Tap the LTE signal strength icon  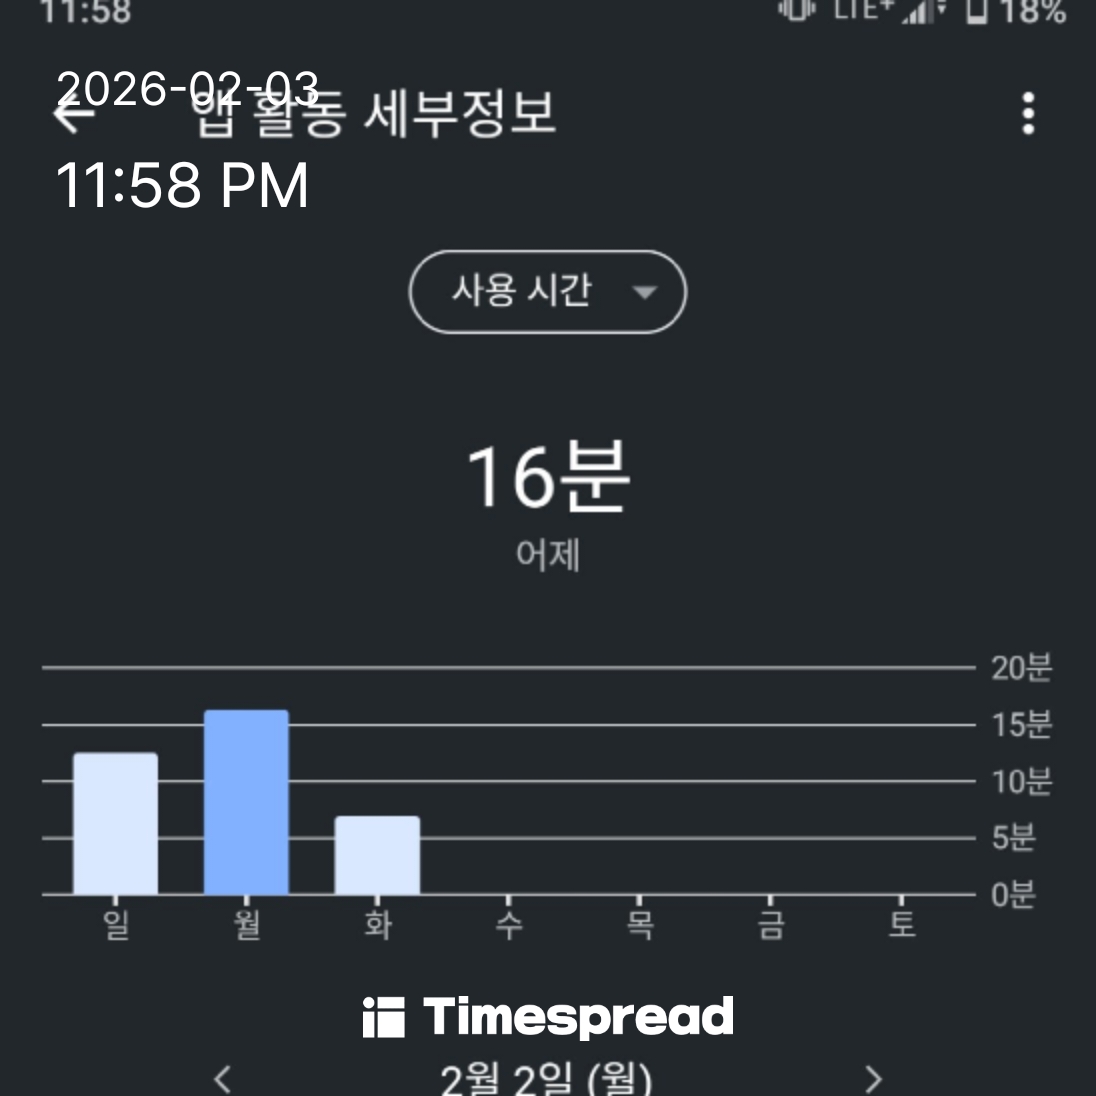(920, 10)
